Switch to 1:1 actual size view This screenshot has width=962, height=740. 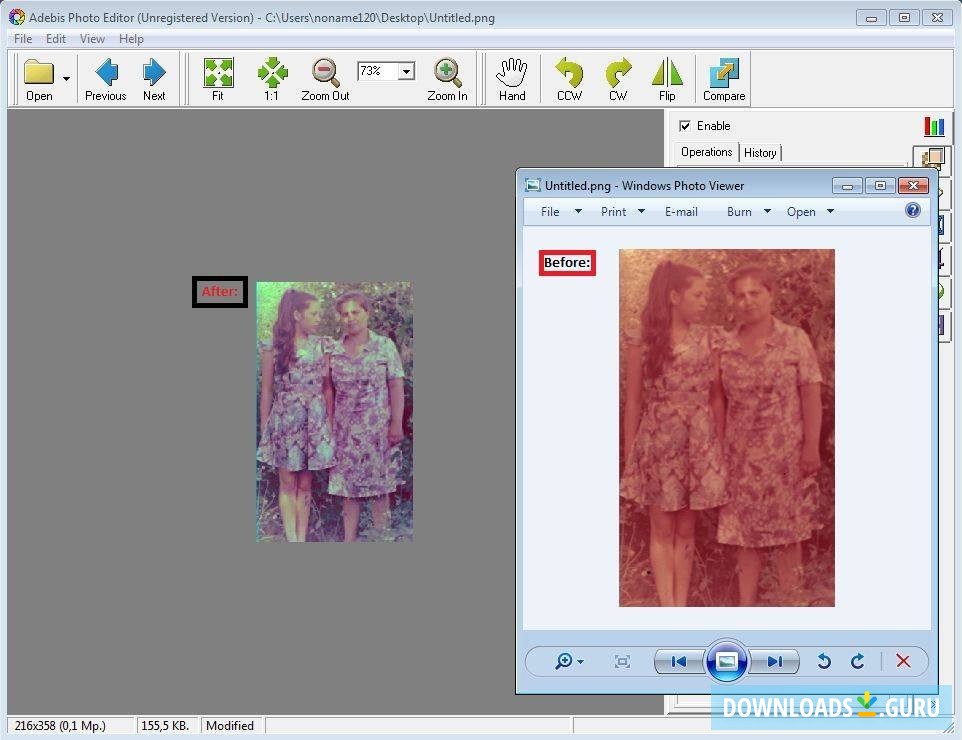click(271, 78)
